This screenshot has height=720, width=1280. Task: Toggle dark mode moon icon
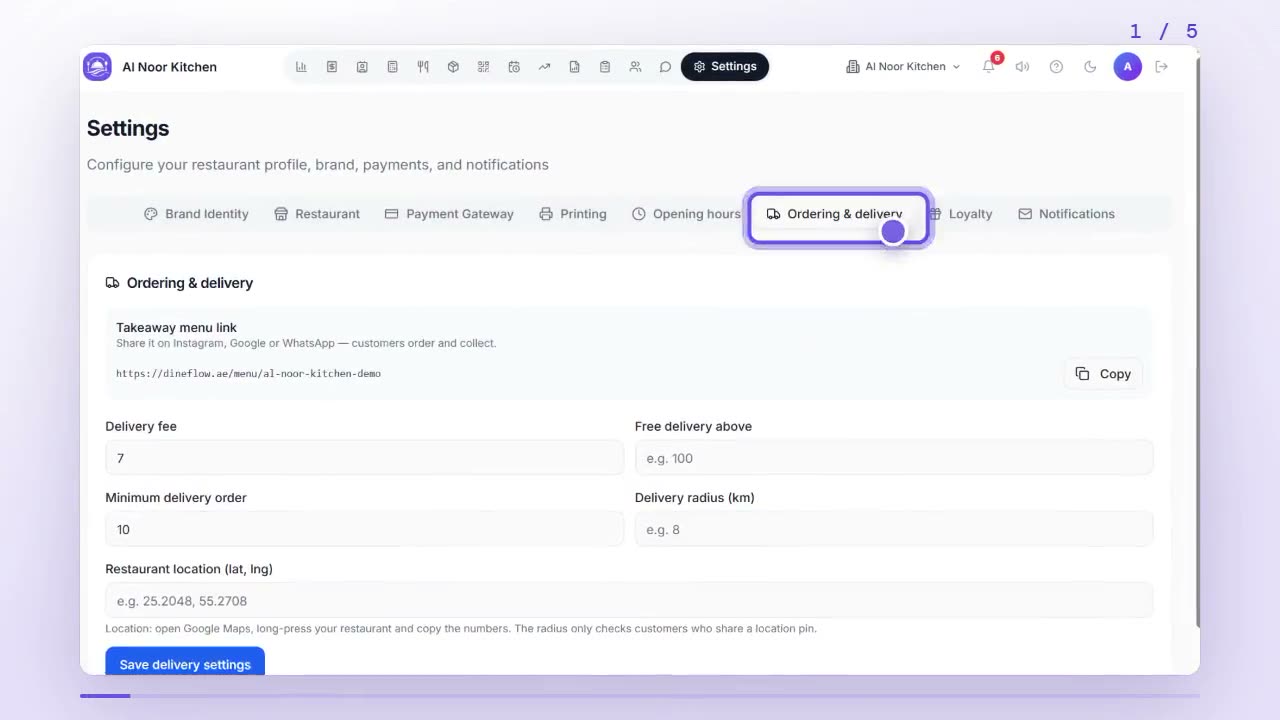(1090, 67)
